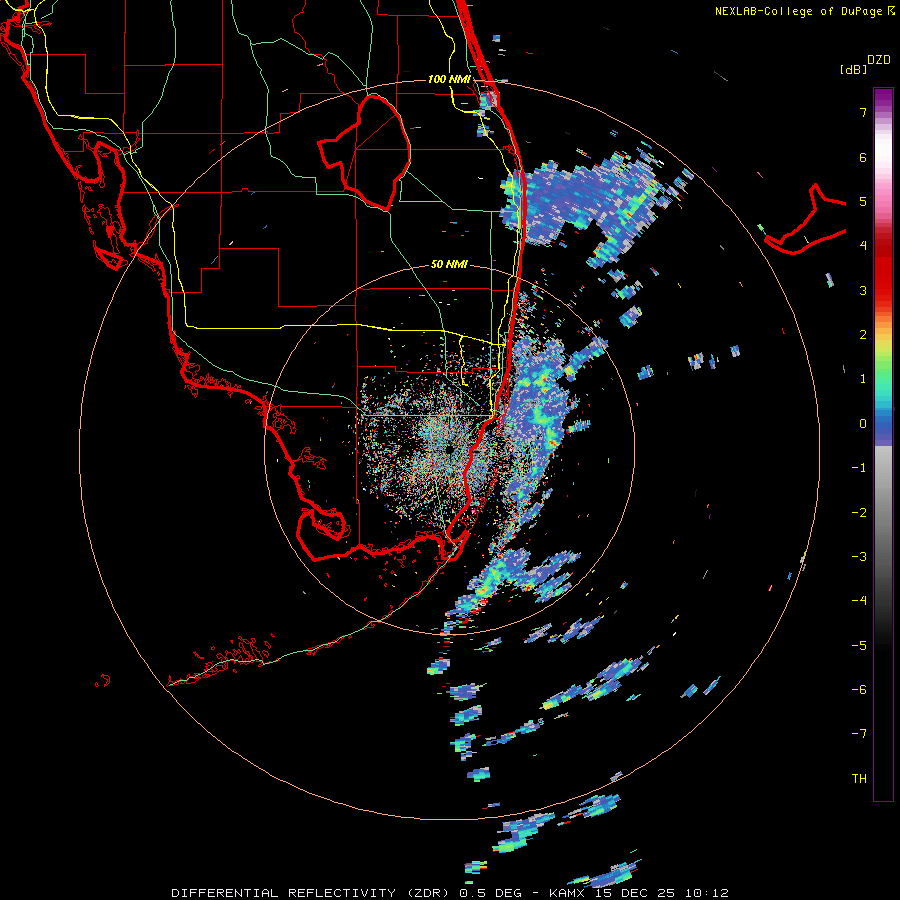Click the -3 value on the color scale

click(859, 556)
